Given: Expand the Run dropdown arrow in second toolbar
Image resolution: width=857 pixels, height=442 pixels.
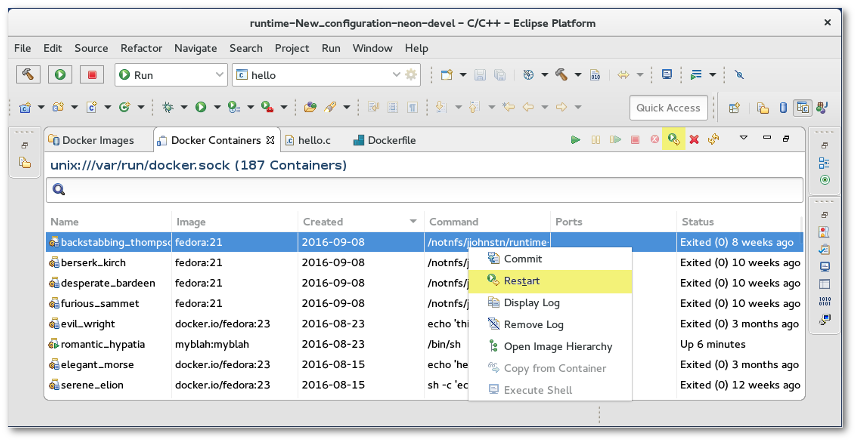Looking at the screenshot, I should [x=217, y=107].
